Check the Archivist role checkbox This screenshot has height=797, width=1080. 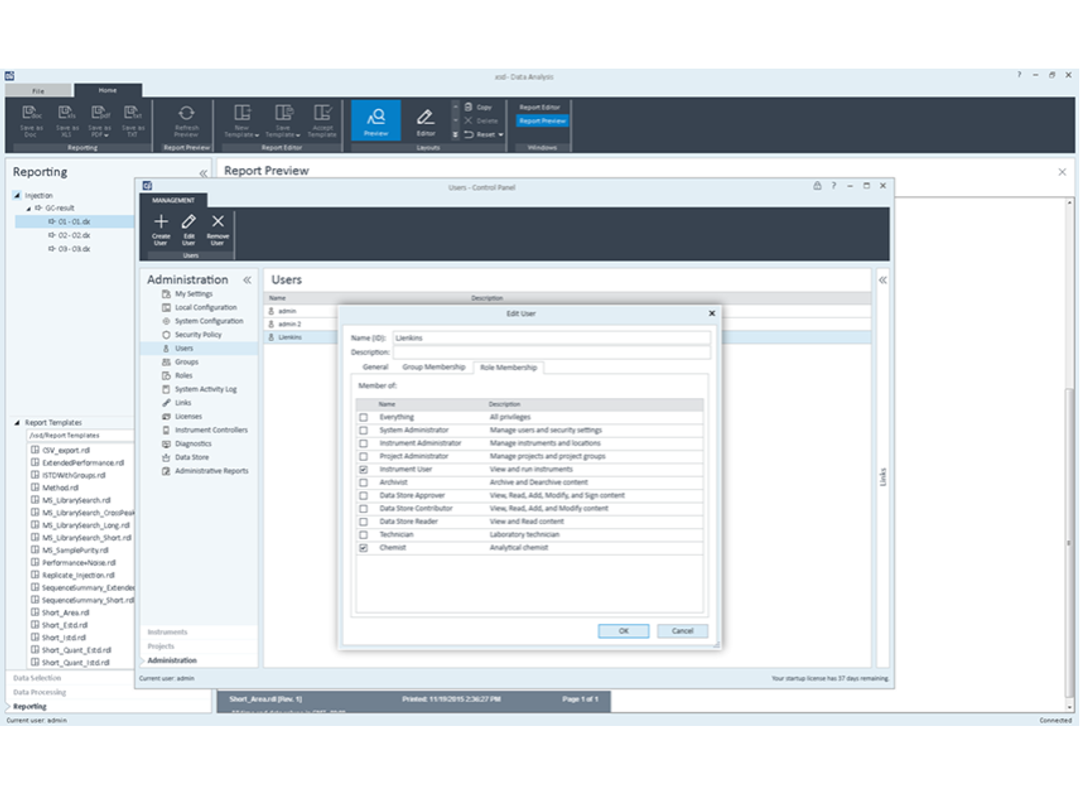(x=364, y=483)
